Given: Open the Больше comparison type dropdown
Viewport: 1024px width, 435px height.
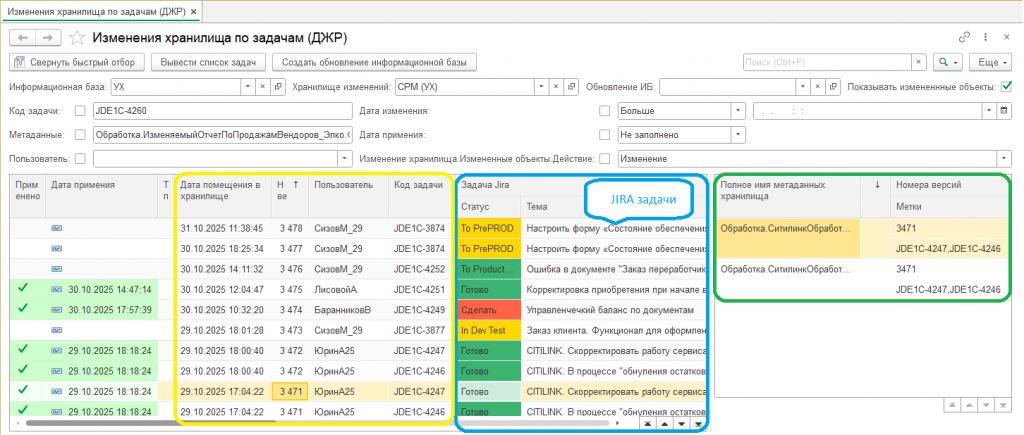Looking at the screenshot, I should point(737,110).
